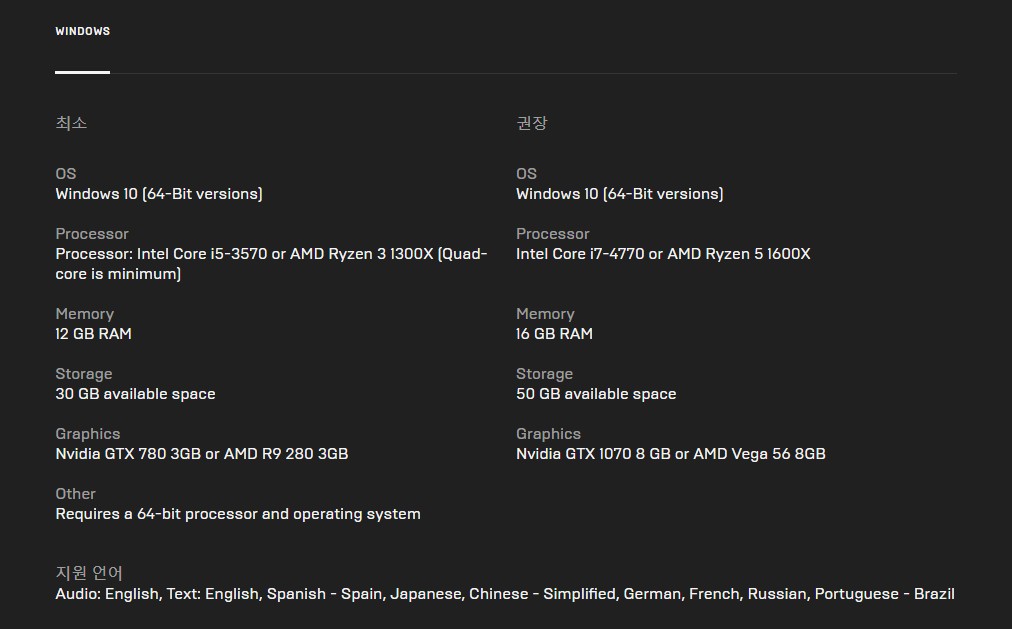Click the OS label under 최소
The height and width of the screenshot is (629, 1012).
pos(66,174)
